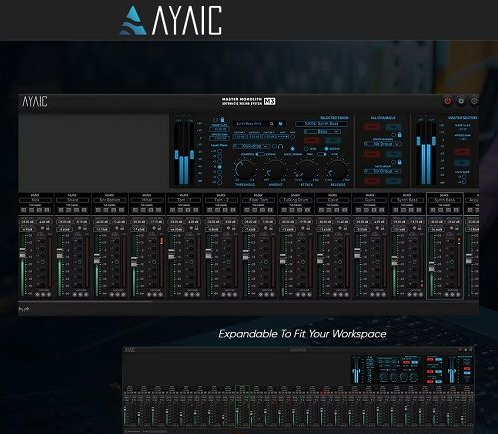Viewport: 498px width, 434px height.
Task: Click the Kick channel lock icon
Action: (47, 228)
